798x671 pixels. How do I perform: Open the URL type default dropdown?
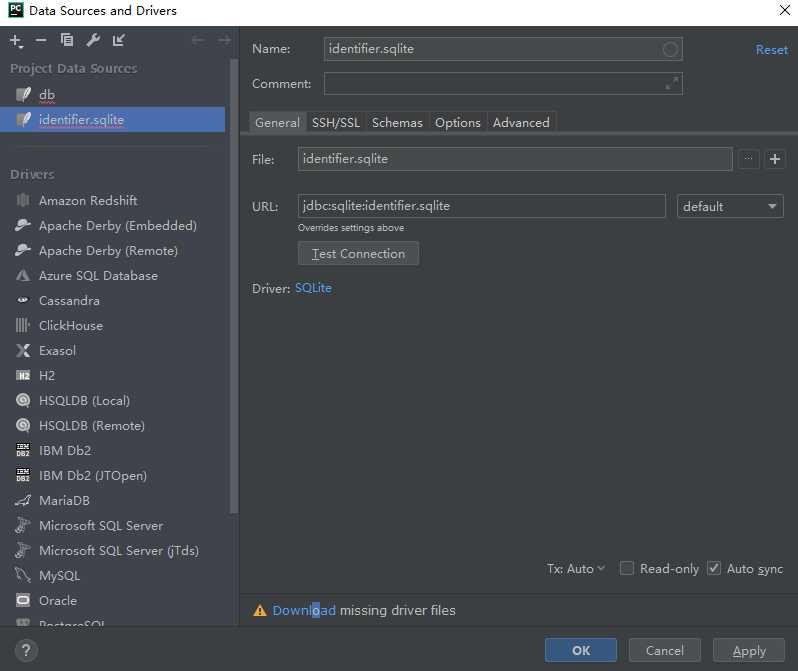[730, 206]
